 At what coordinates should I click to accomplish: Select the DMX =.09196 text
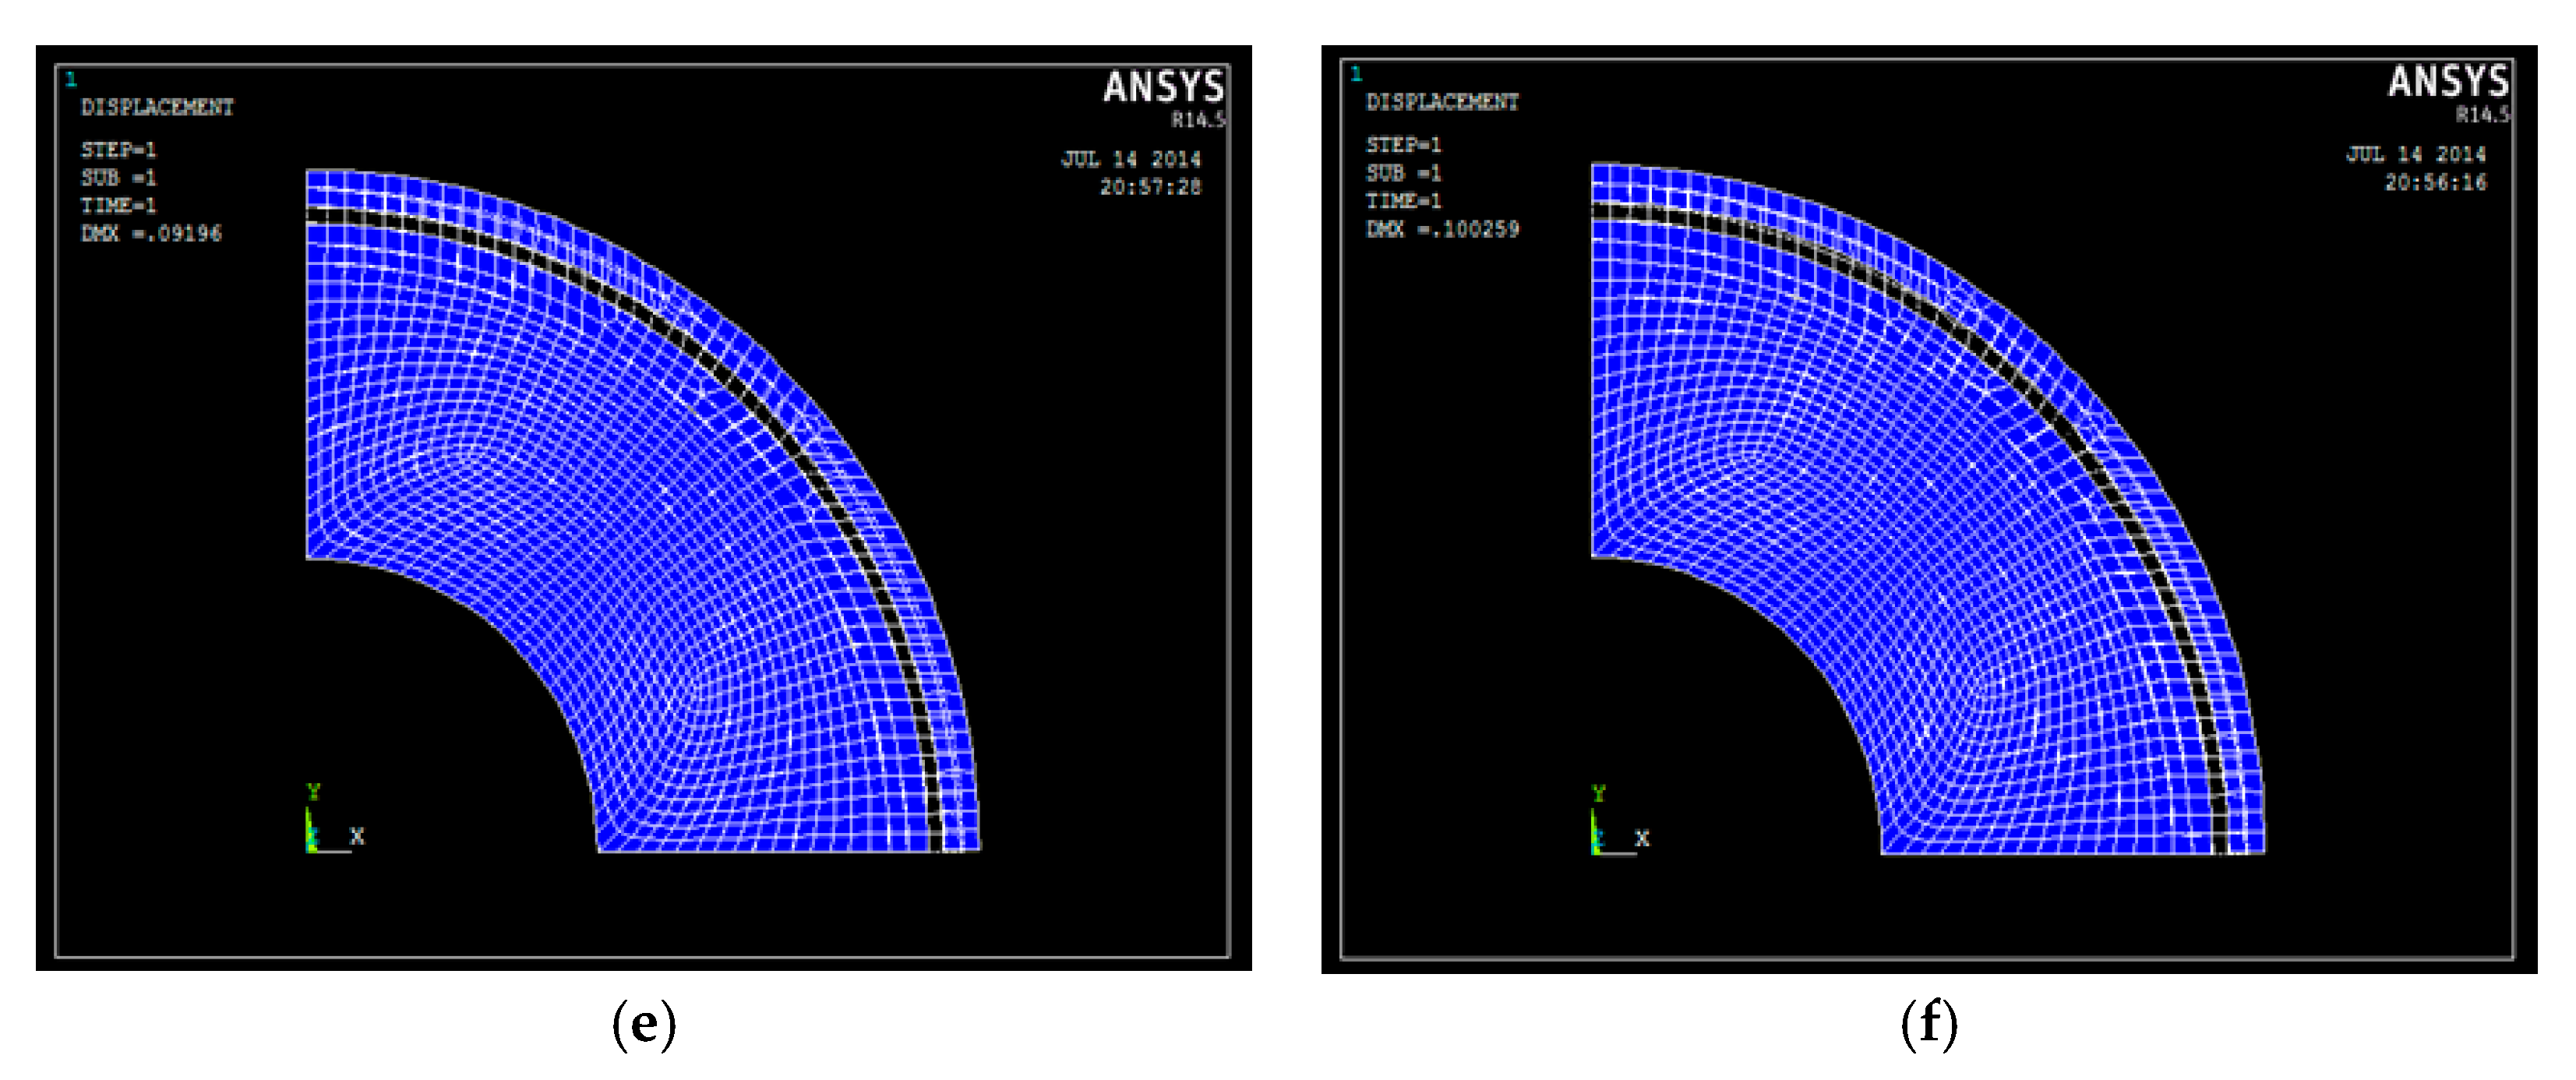coord(151,234)
